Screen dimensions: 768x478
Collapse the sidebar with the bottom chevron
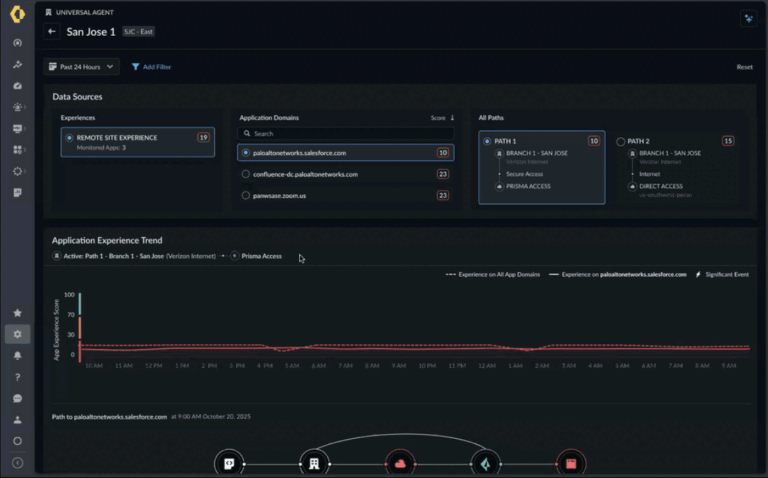pos(18,463)
